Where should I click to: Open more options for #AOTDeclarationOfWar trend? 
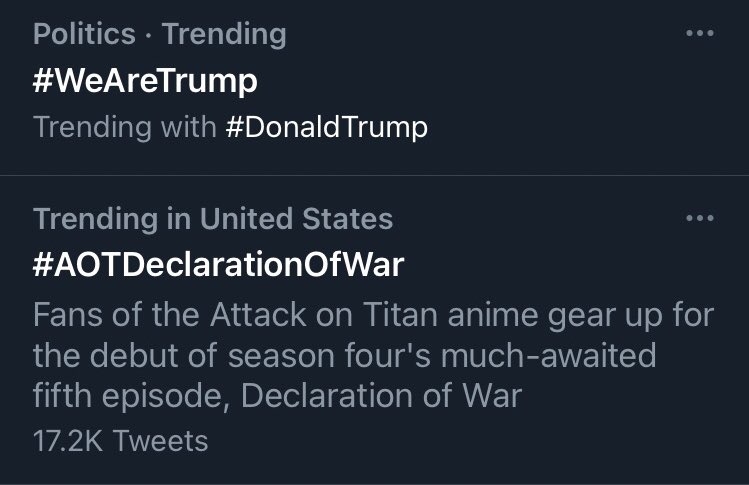[700, 218]
